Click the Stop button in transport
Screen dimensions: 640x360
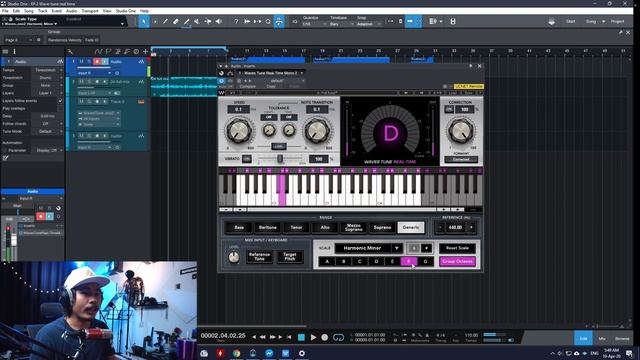pyautogui.click(x=301, y=338)
